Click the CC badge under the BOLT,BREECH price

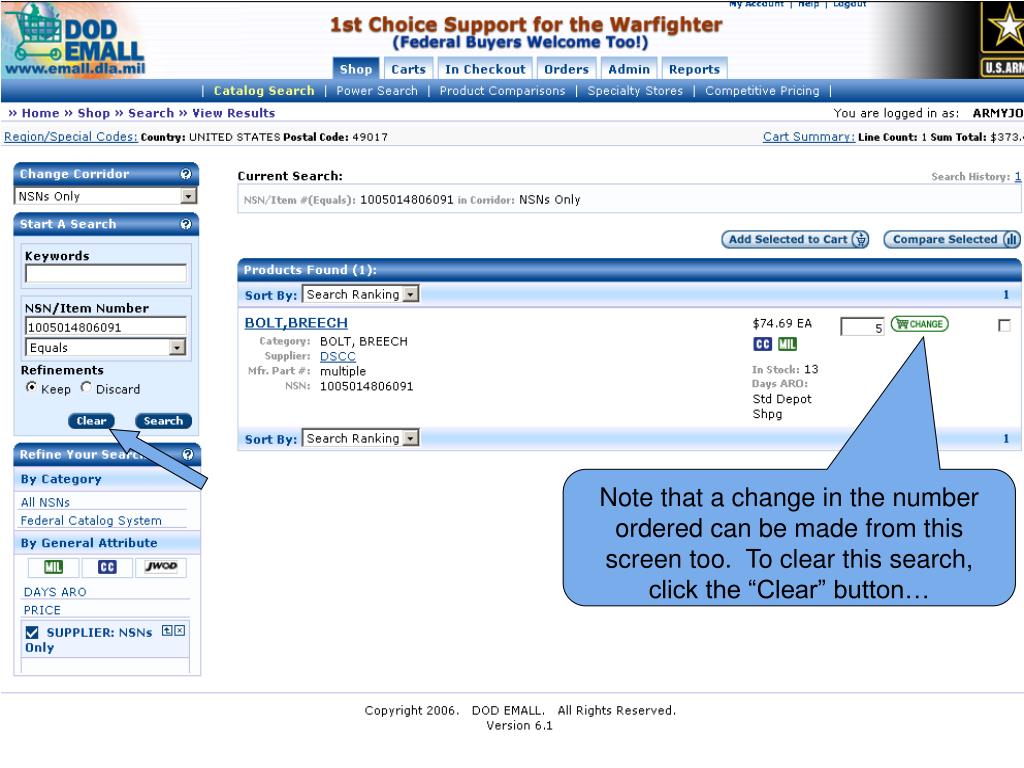tap(763, 344)
